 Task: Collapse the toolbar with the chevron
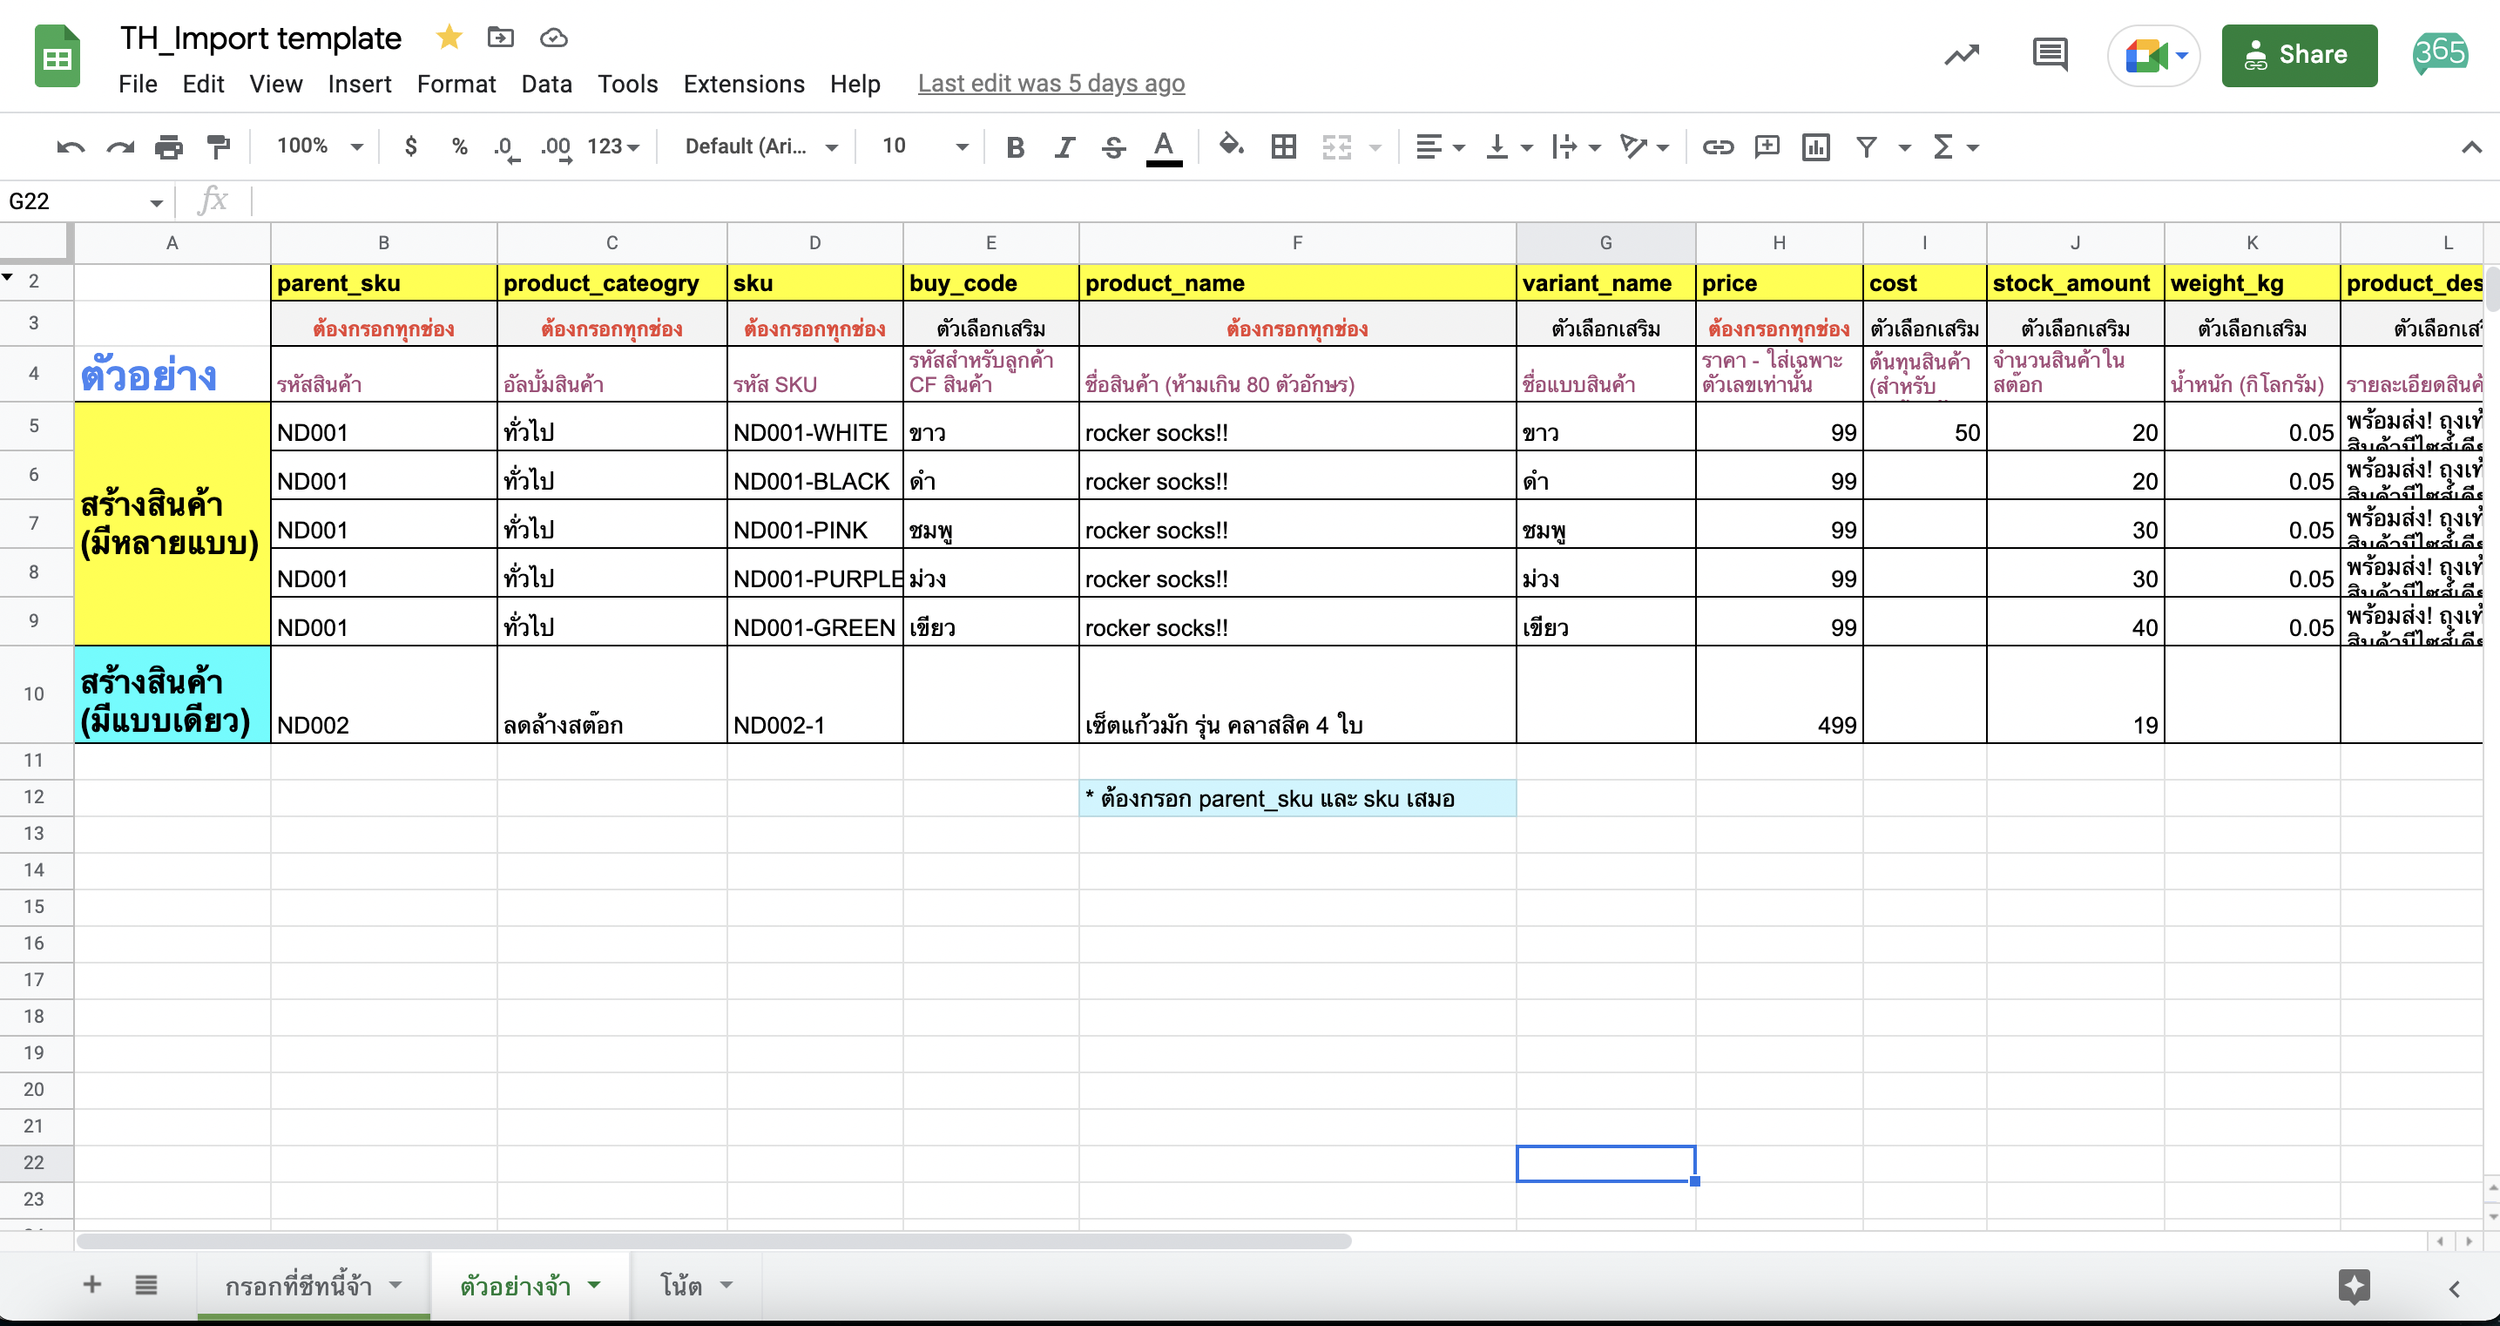(2467, 146)
